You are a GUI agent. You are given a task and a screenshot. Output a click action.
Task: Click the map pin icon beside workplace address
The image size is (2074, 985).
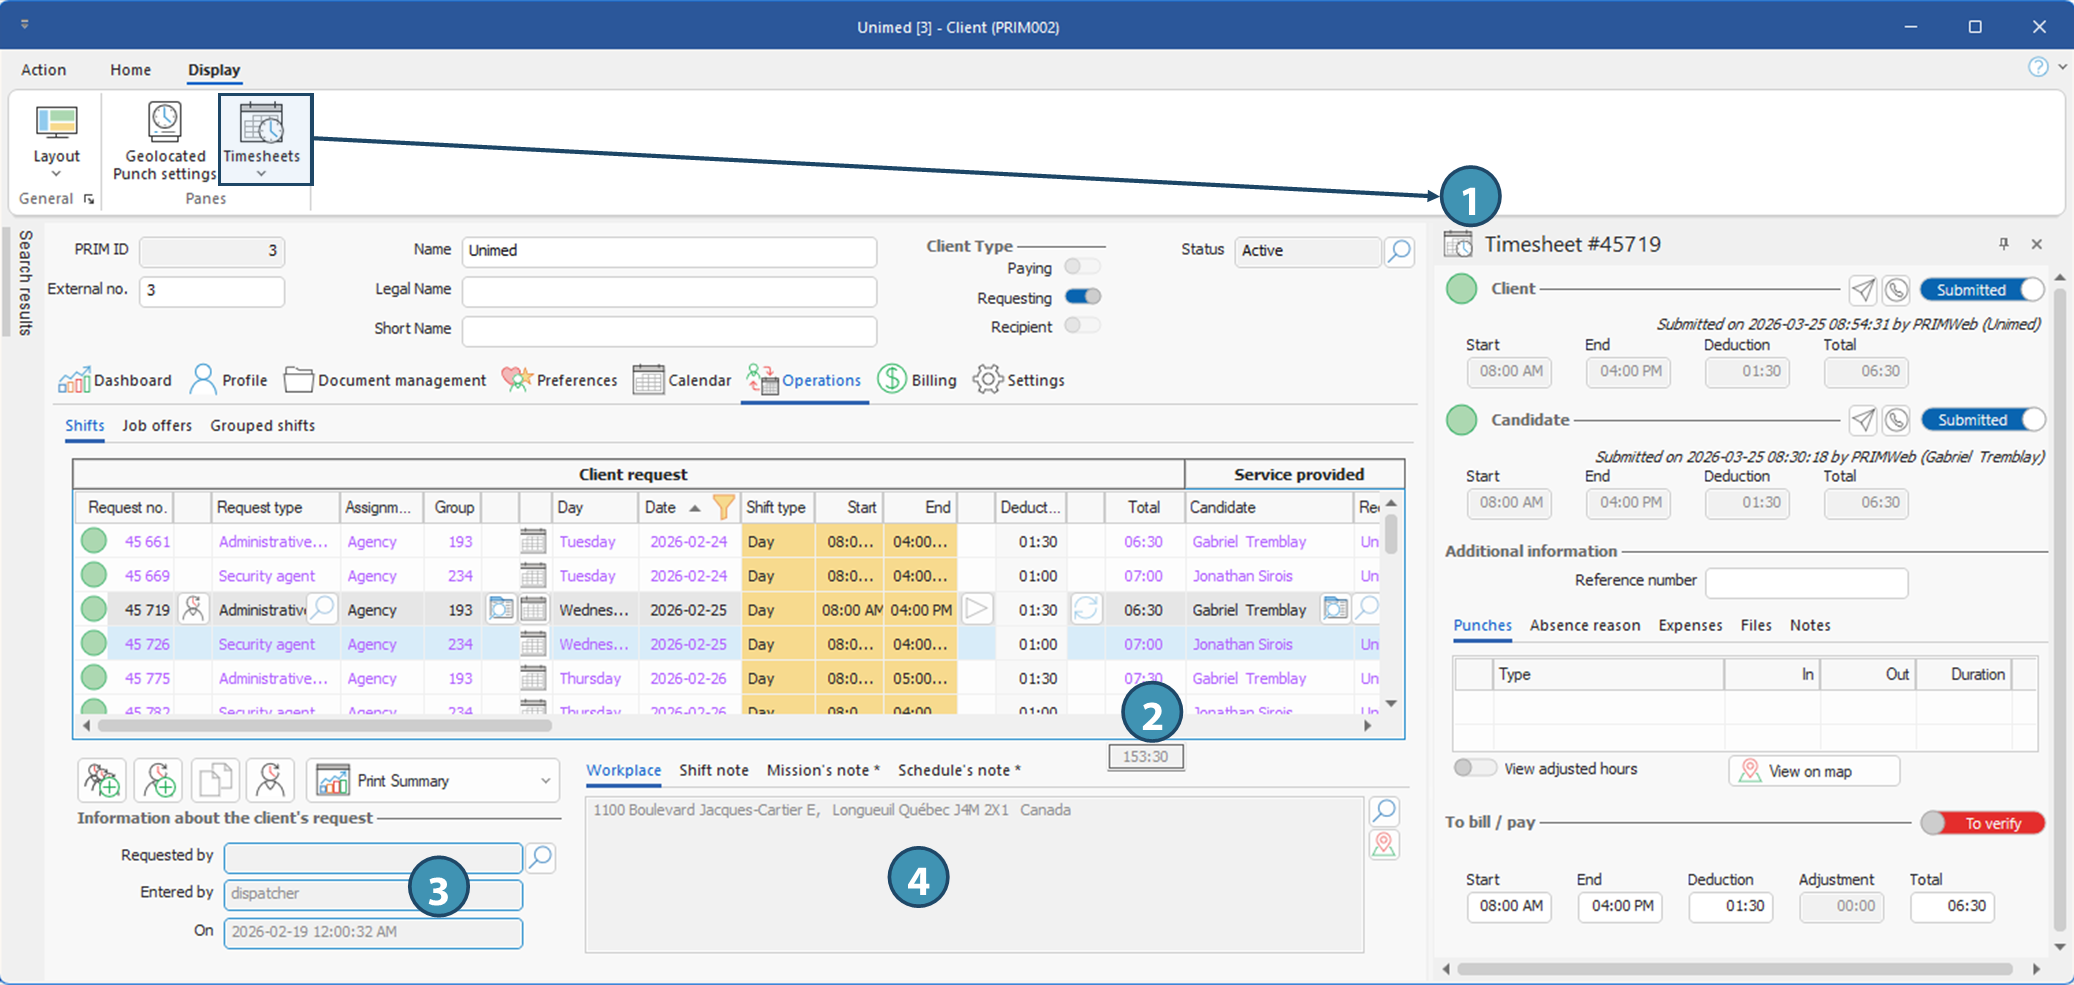tap(1384, 845)
